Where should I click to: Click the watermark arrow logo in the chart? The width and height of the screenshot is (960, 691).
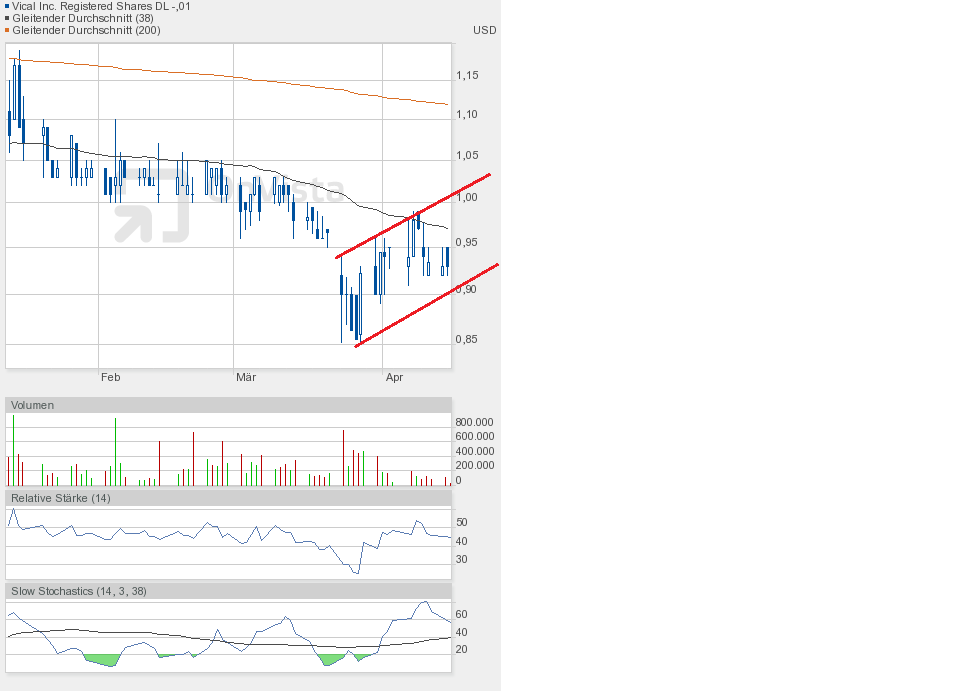click(x=150, y=212)
